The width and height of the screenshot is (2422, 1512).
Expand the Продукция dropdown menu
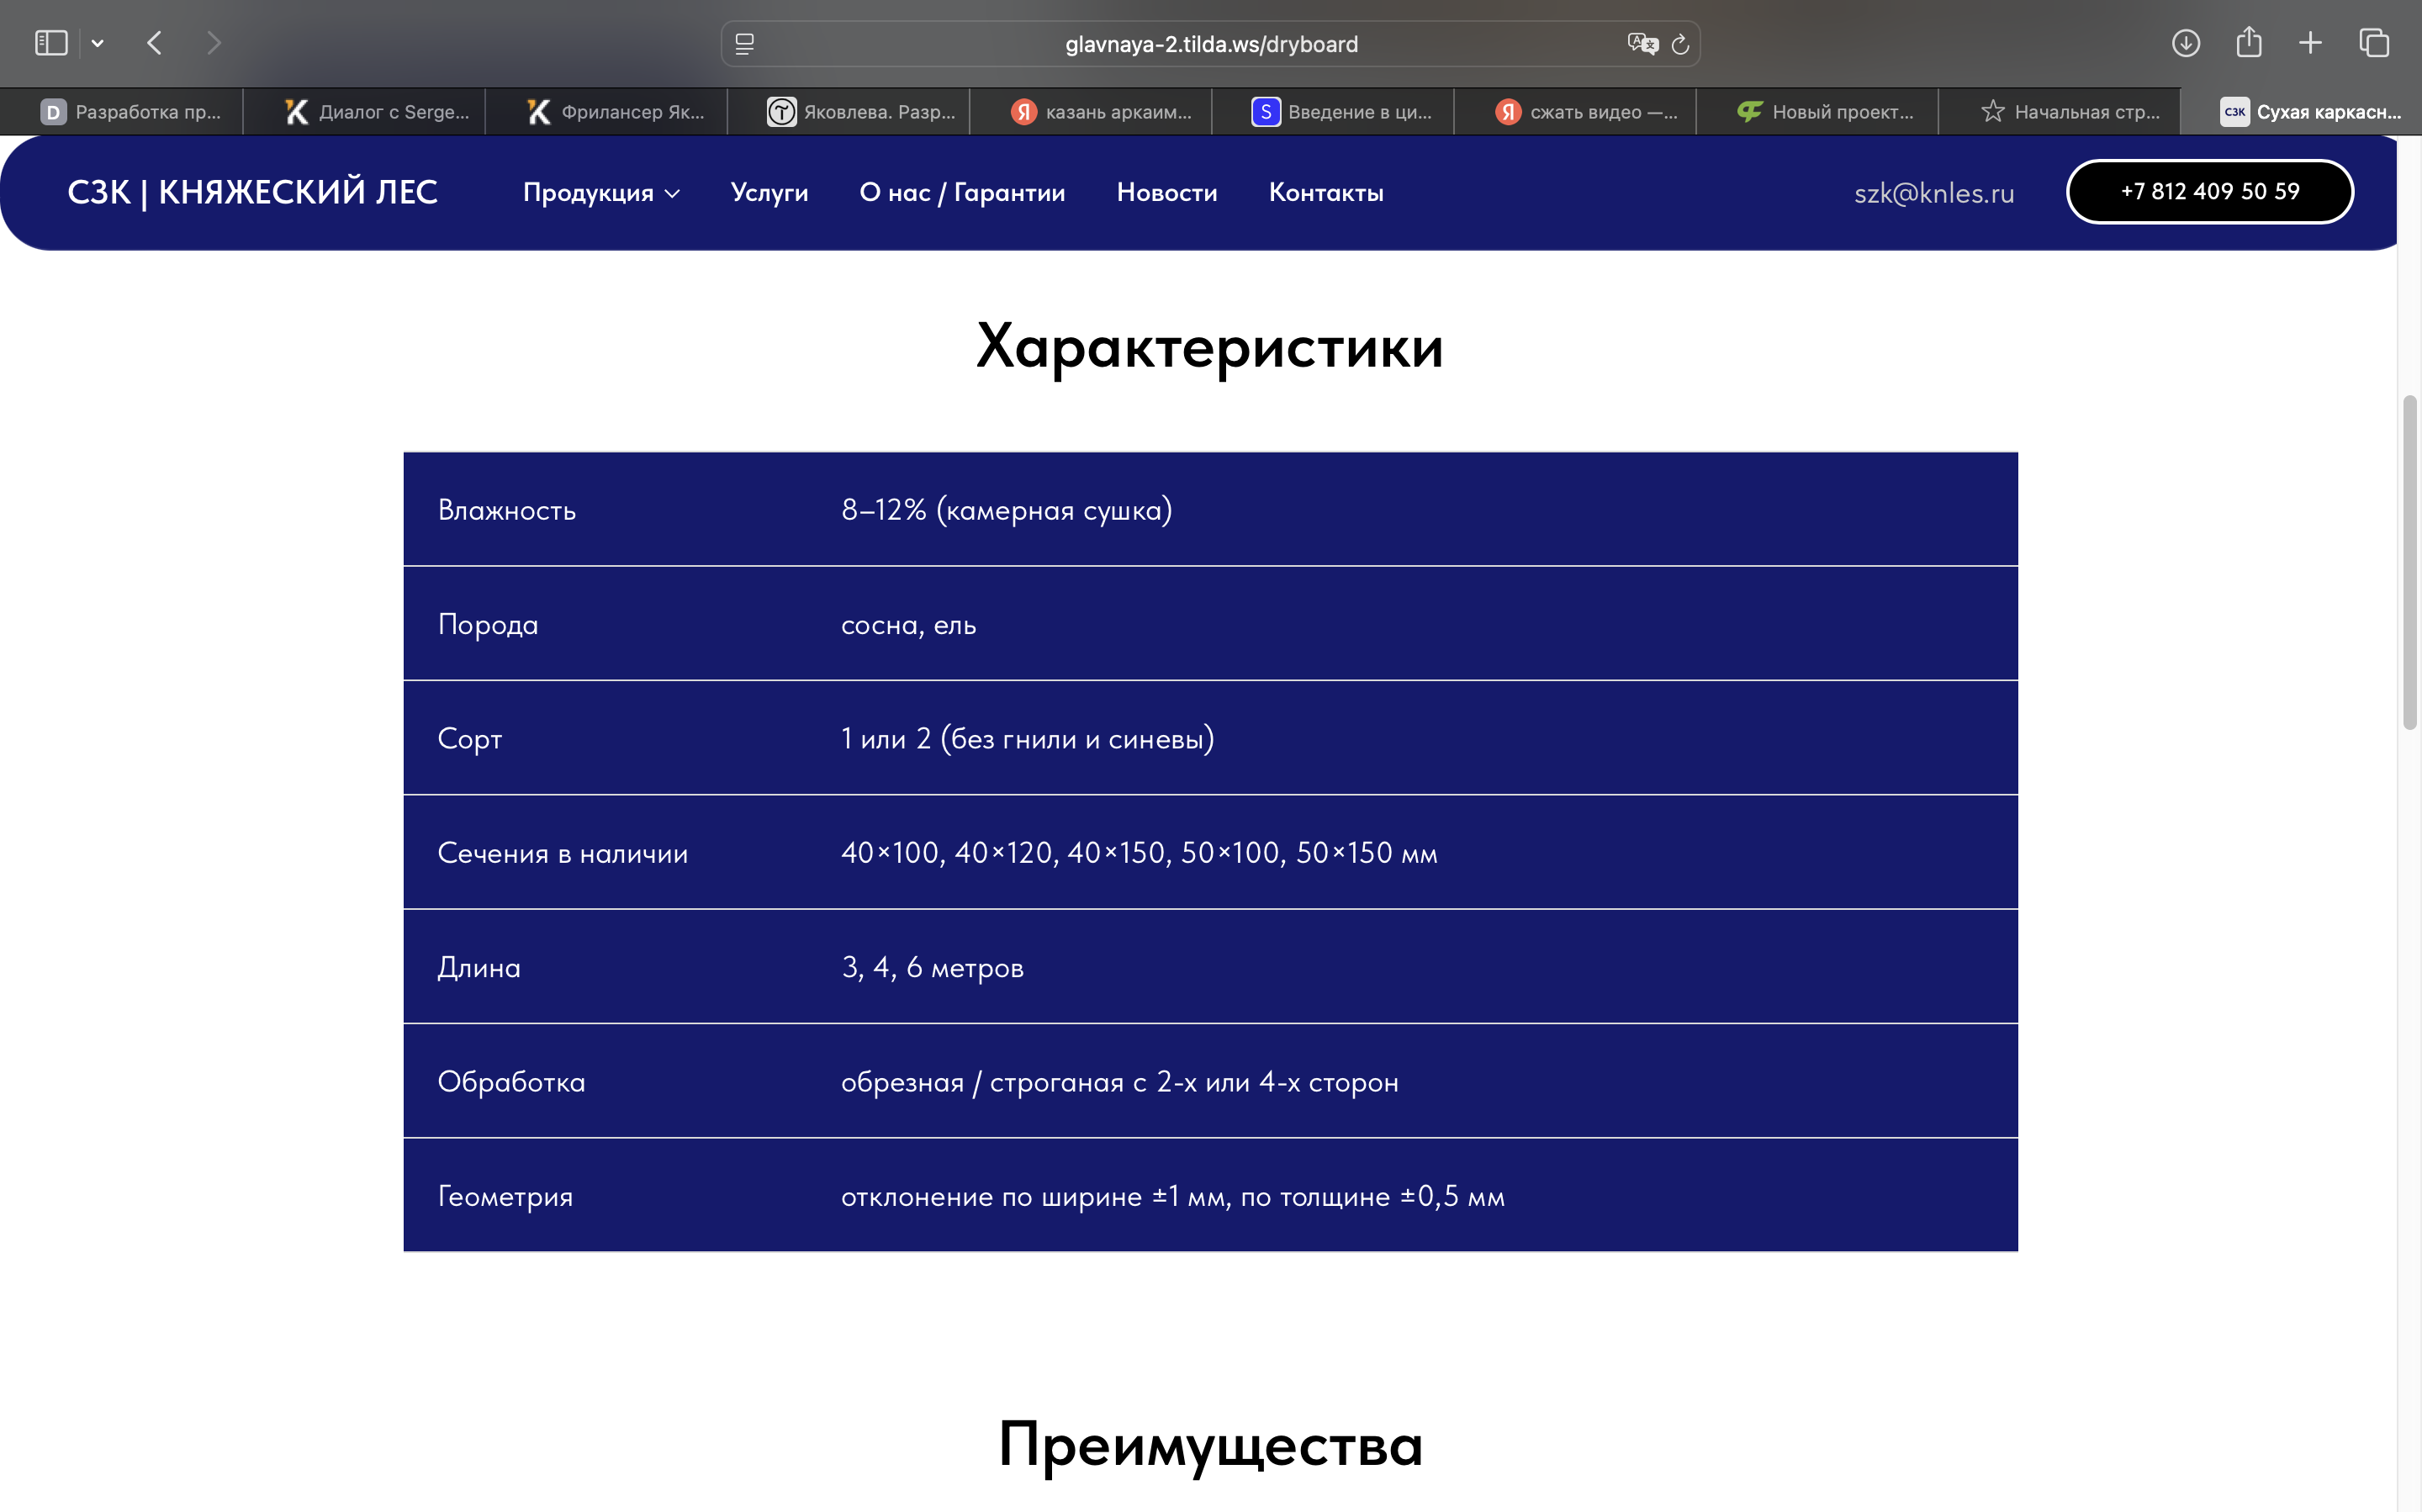[601, 193]
